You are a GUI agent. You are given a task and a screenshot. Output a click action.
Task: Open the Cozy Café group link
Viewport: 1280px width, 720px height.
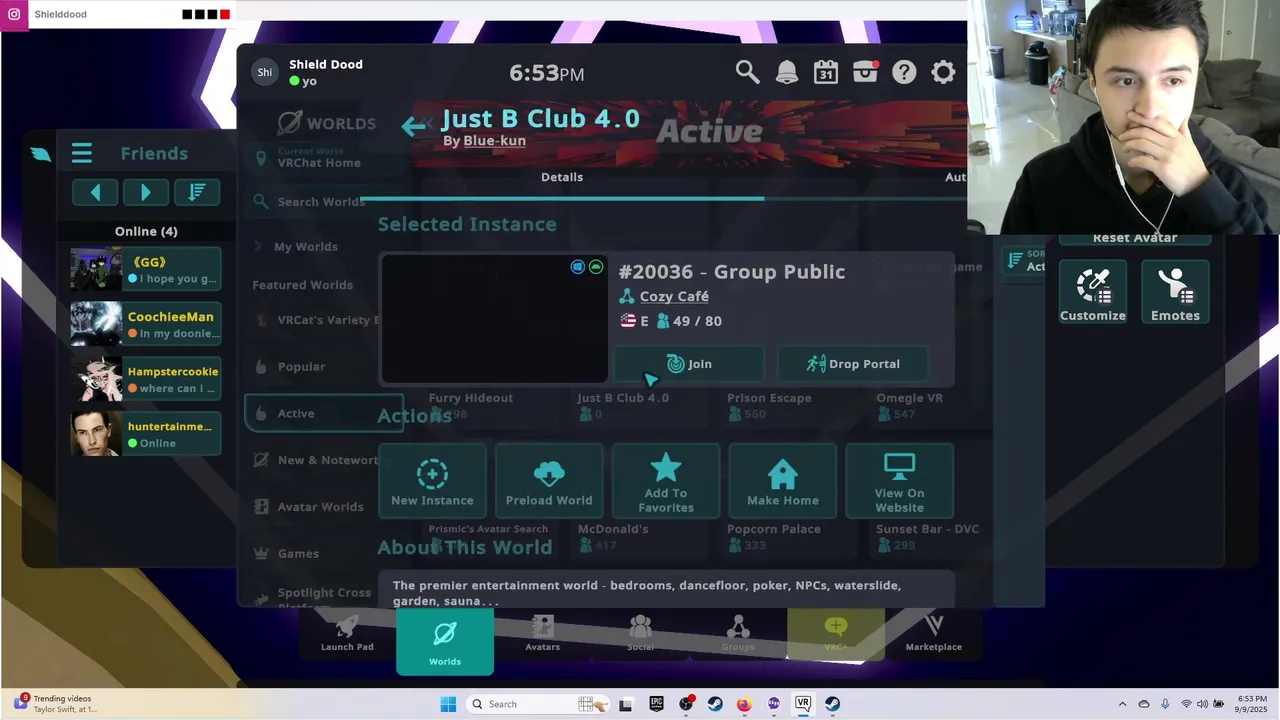(674, 296)
